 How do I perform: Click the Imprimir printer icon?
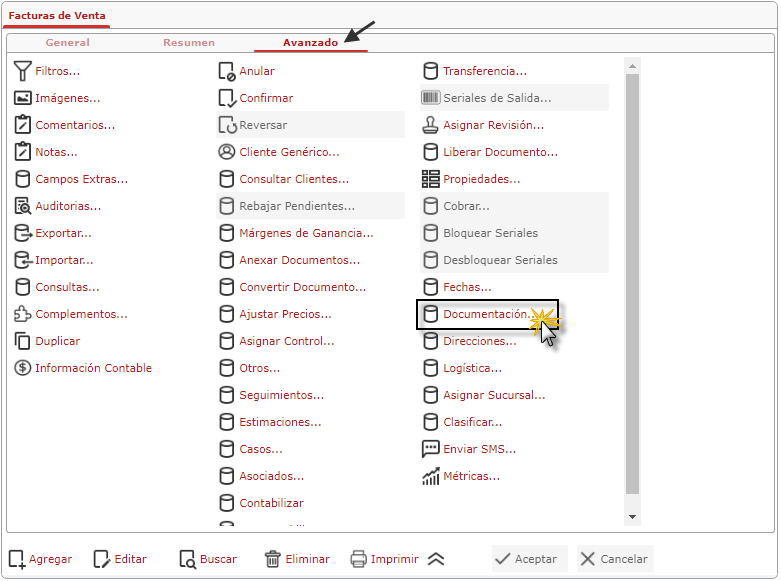(x=359, y=559)
